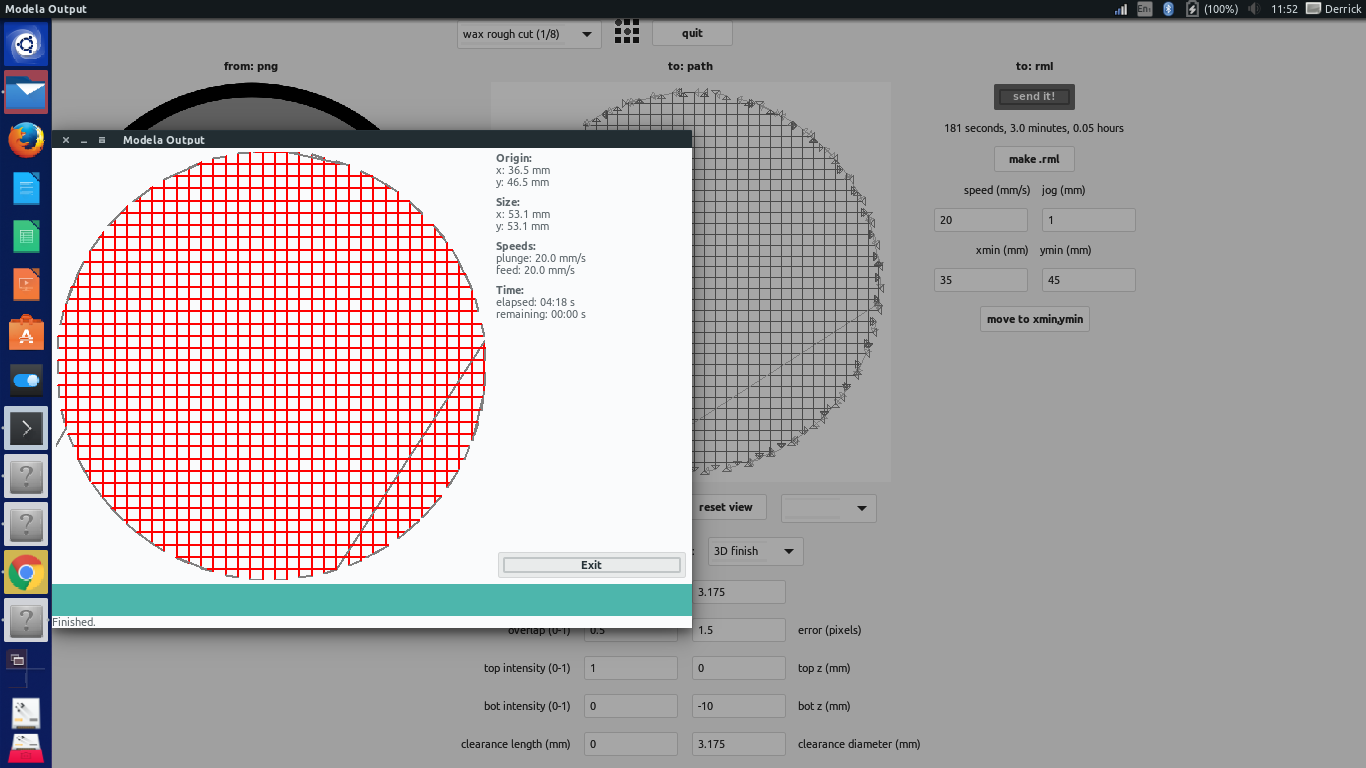Open LibreOffice Writer from the dock
Screen dimensions: 1366x768
[26, 188]
